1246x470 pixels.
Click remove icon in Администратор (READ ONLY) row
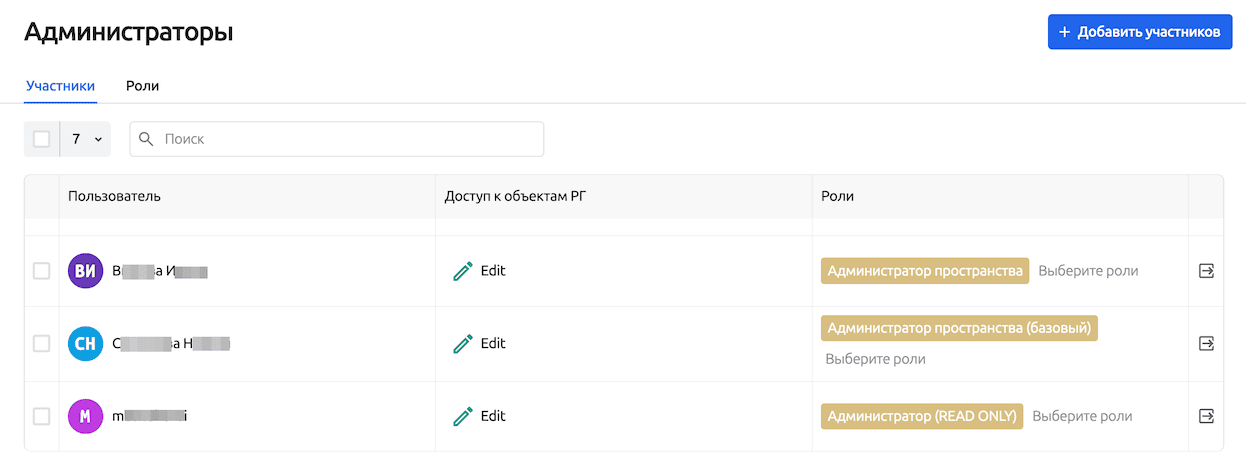pyautogui.click(x=1206, y=416)
